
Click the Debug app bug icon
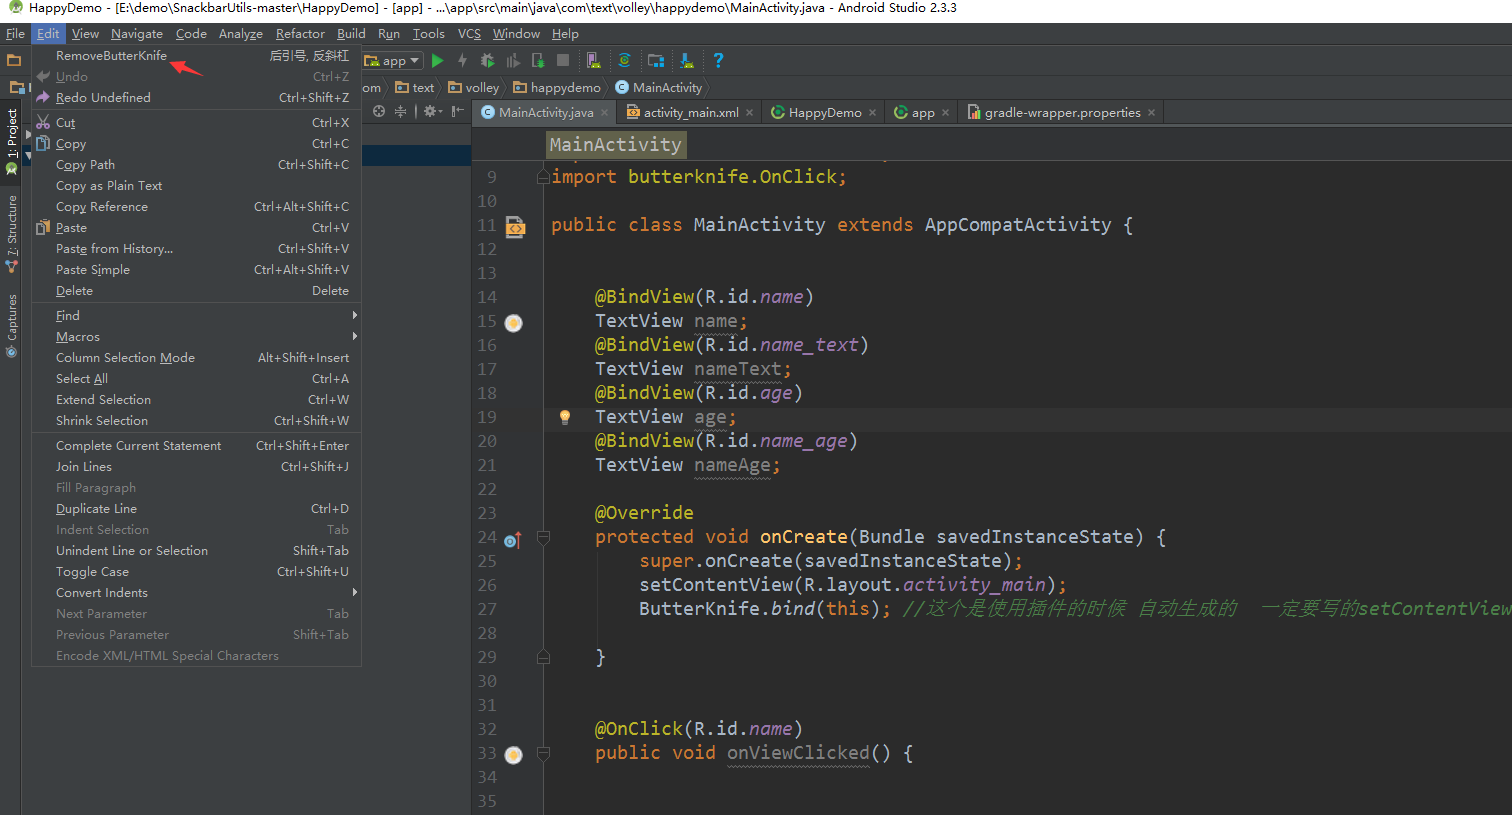tap(487, 61)
